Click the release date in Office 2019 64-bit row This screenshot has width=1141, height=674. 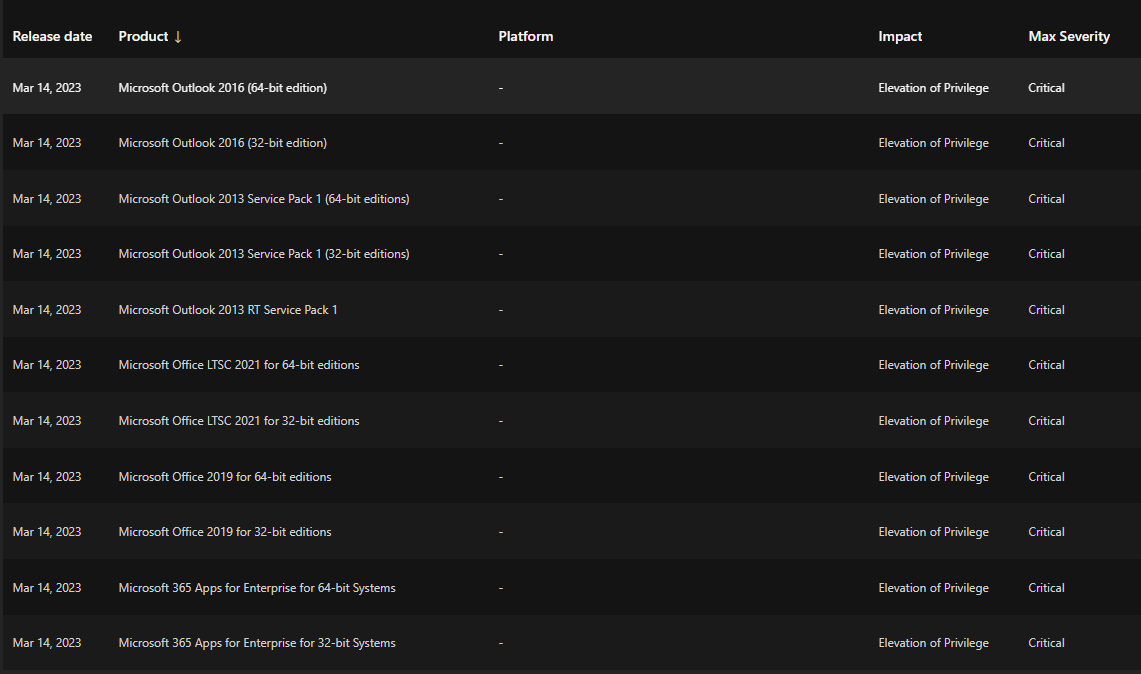coord(47,477)
